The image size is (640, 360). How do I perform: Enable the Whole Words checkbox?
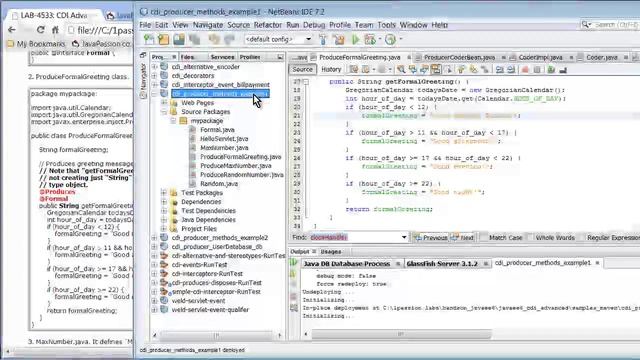pyautogui.click(x=530, y=238)
